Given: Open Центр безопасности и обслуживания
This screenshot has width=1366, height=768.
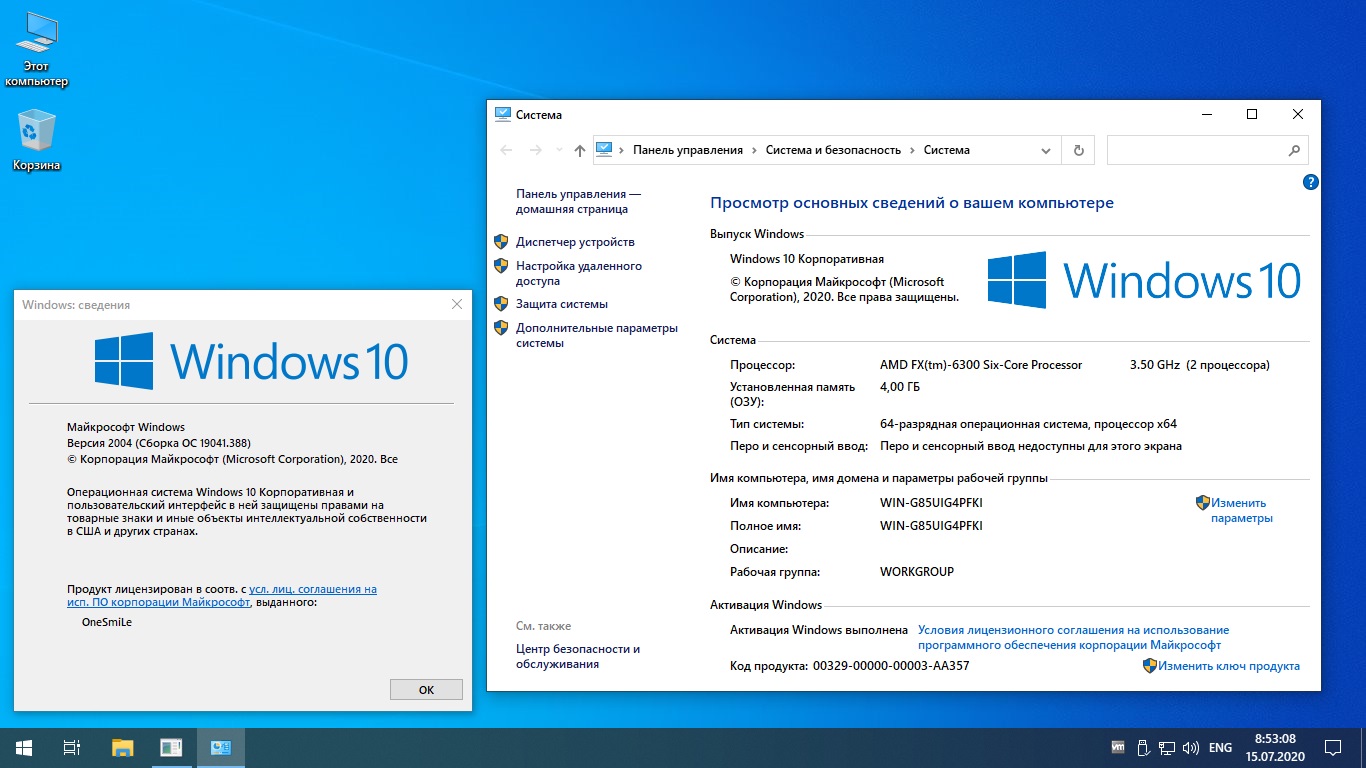Looking at the screenshot, I should 579,655.
